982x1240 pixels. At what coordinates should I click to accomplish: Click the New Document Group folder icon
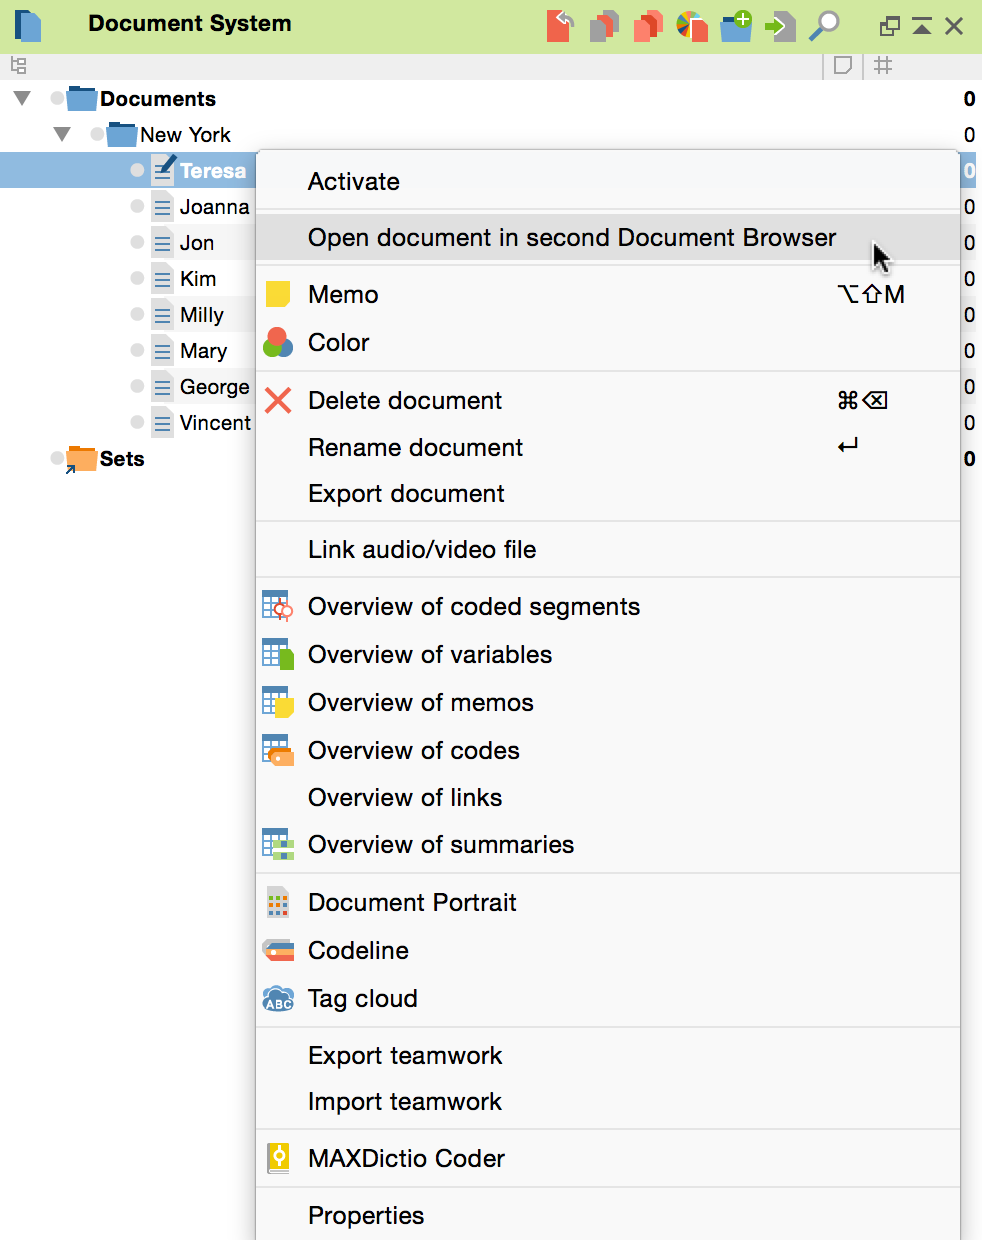click(736, 25)
